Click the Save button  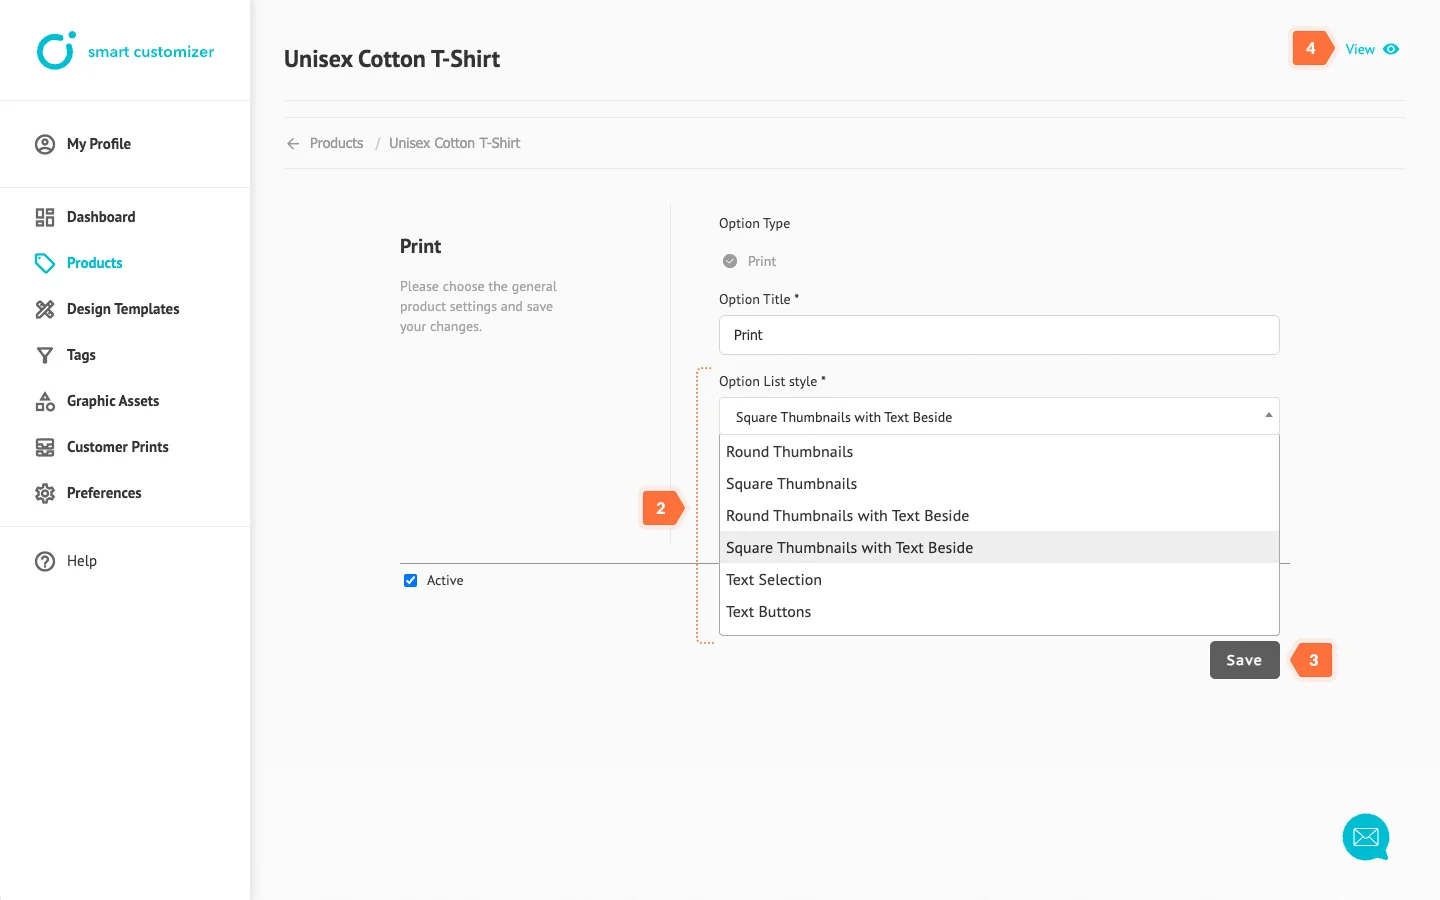(x=1245, y=660)
